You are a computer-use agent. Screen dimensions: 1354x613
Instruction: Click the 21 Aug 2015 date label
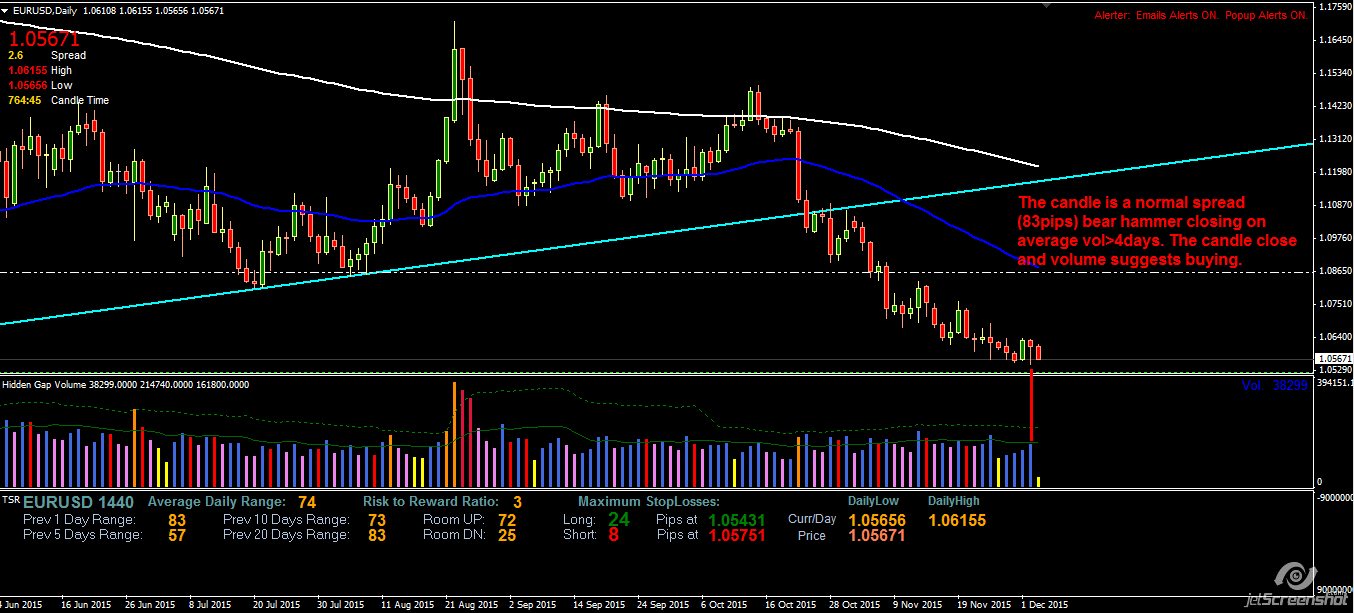click(471, 605)
